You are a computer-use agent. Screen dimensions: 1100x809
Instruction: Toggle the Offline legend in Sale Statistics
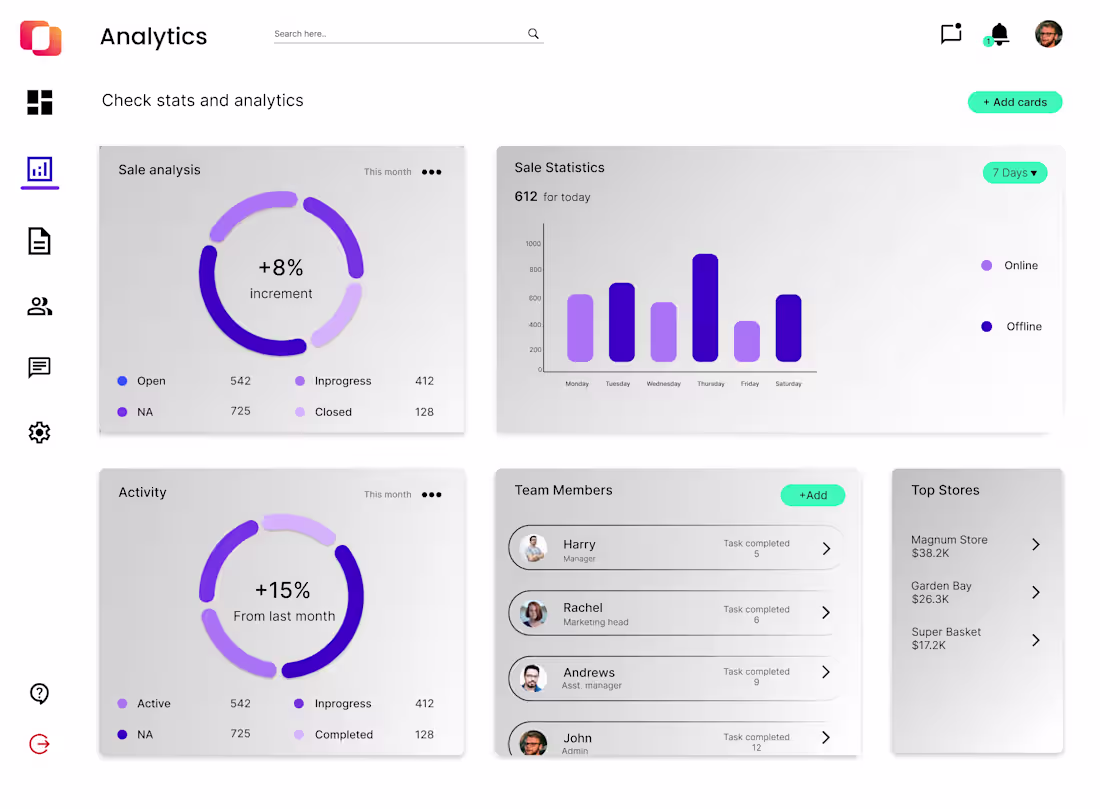[1010, 326]
